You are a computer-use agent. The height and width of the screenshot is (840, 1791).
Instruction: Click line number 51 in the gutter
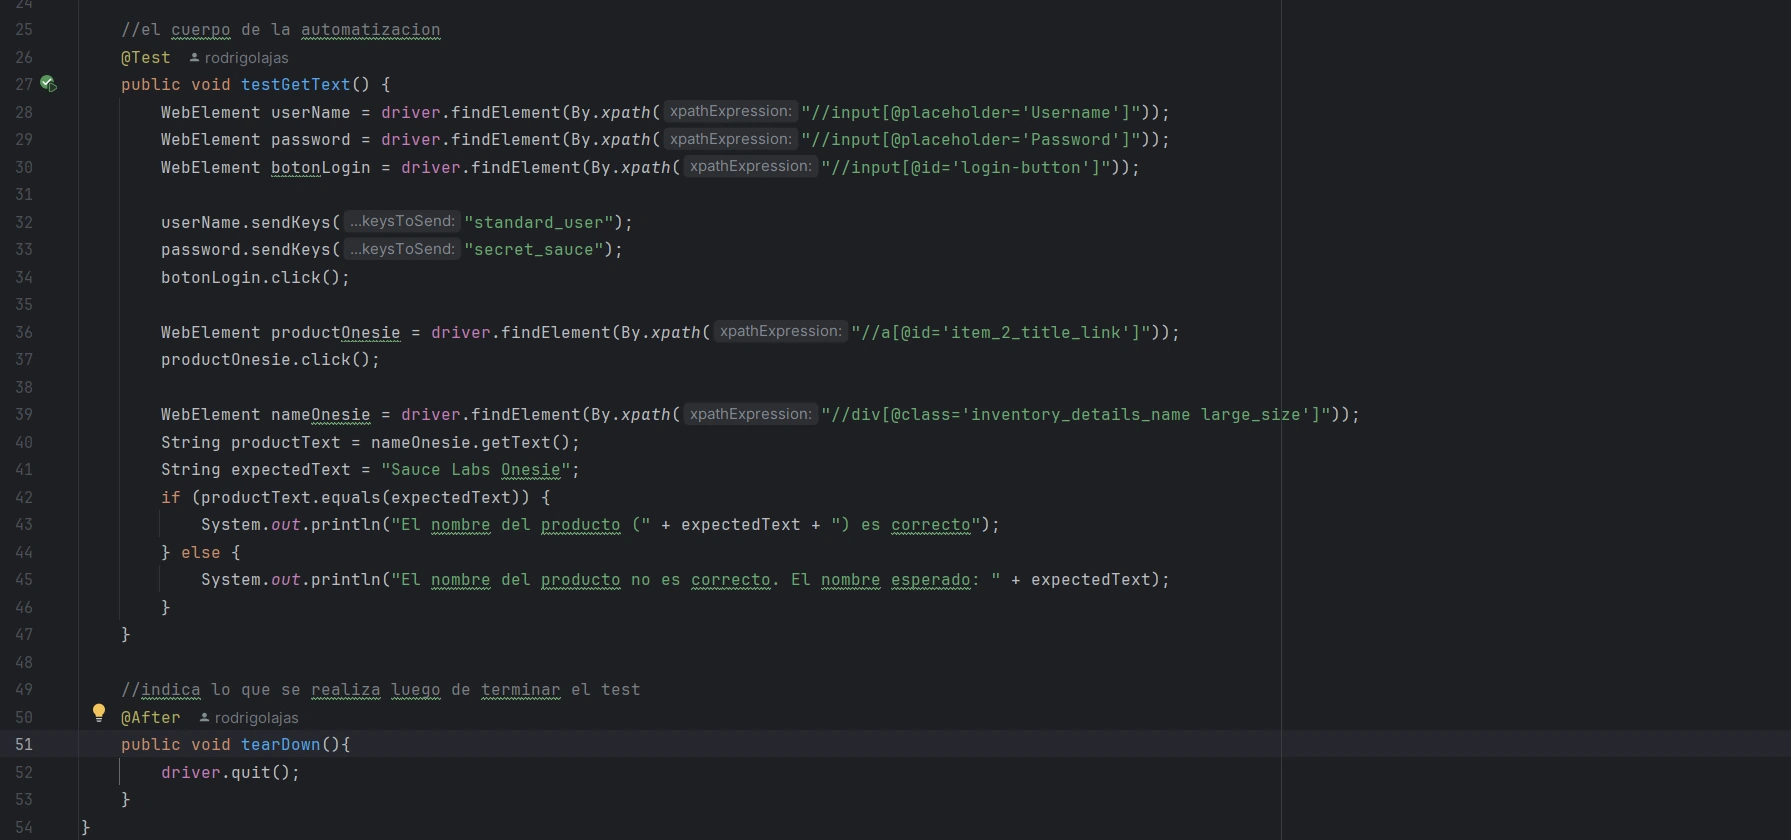(x=24, y=745)
